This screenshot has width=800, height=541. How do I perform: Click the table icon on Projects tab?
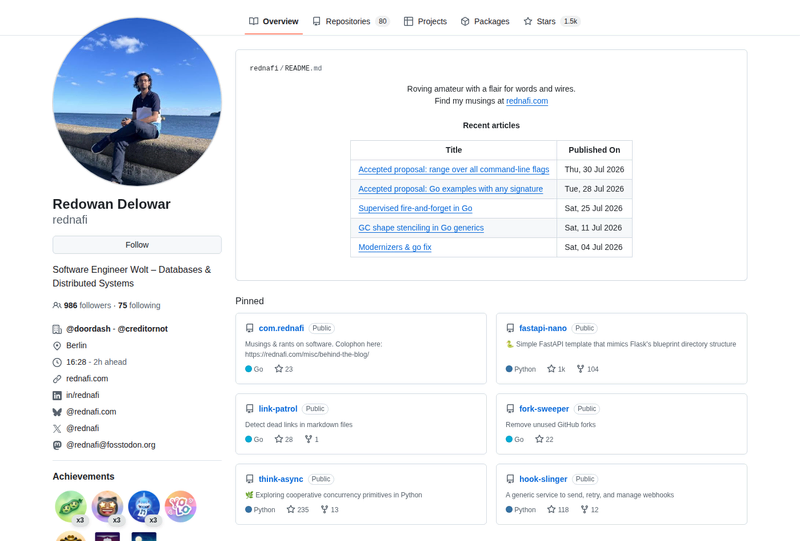[408, 21]
